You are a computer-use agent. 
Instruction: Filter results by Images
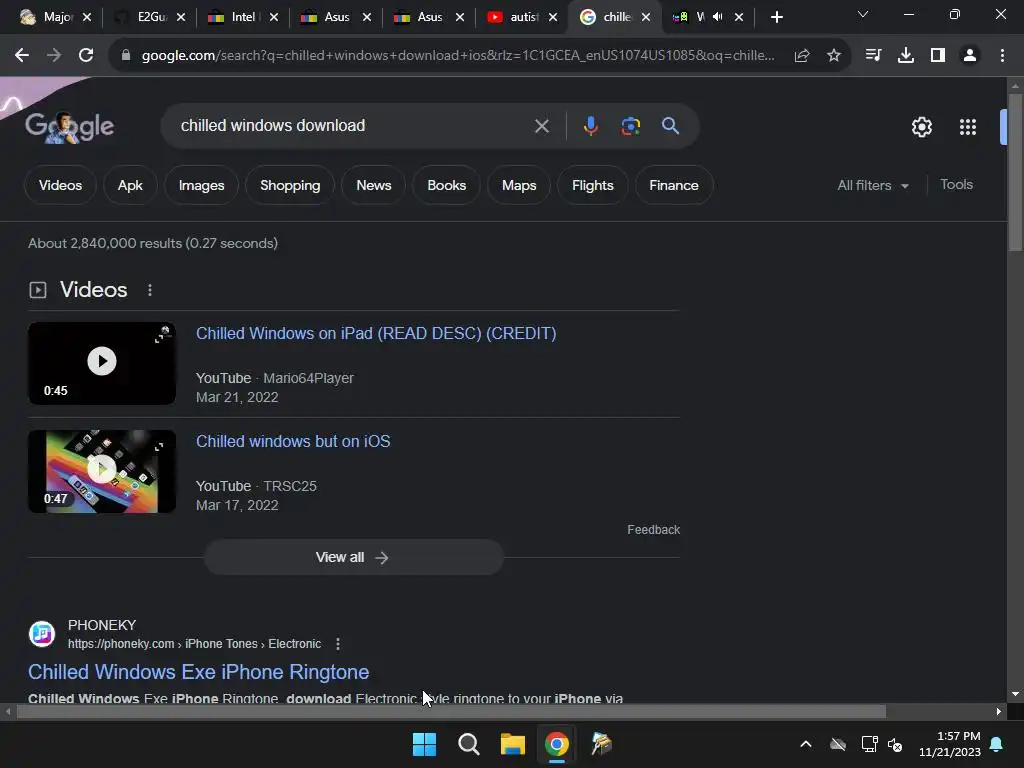201,185
